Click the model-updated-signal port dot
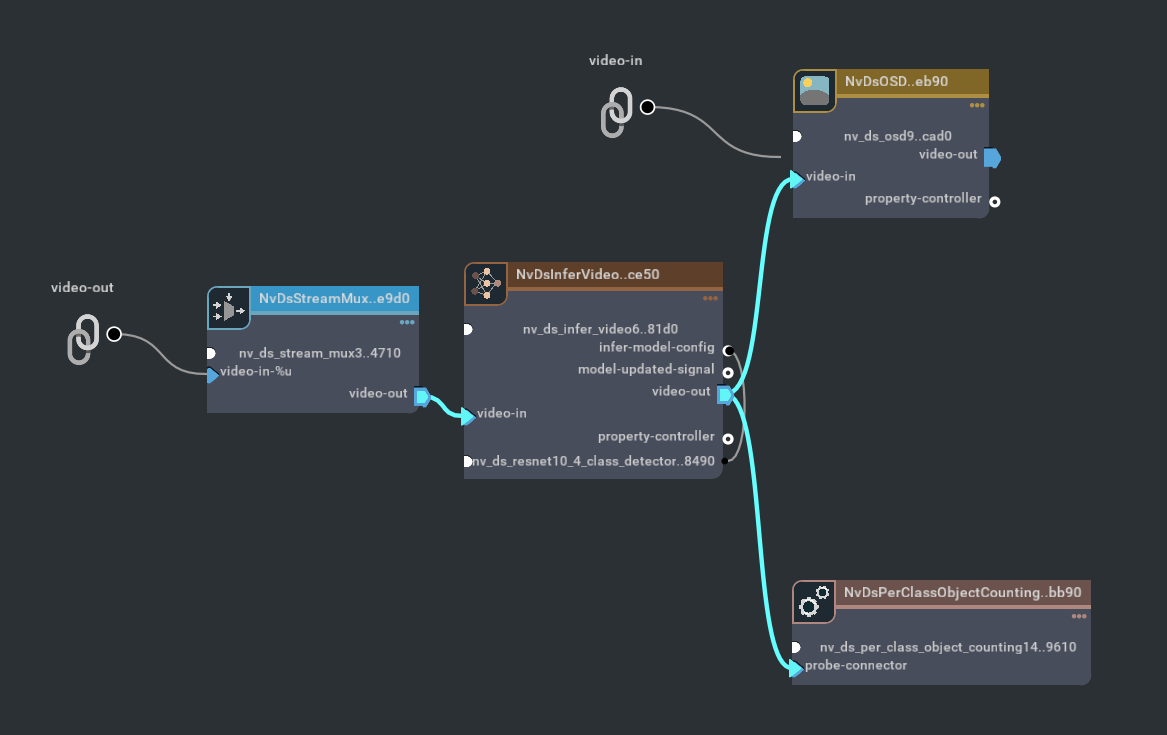1167x735 pixels. click(728, 372)
